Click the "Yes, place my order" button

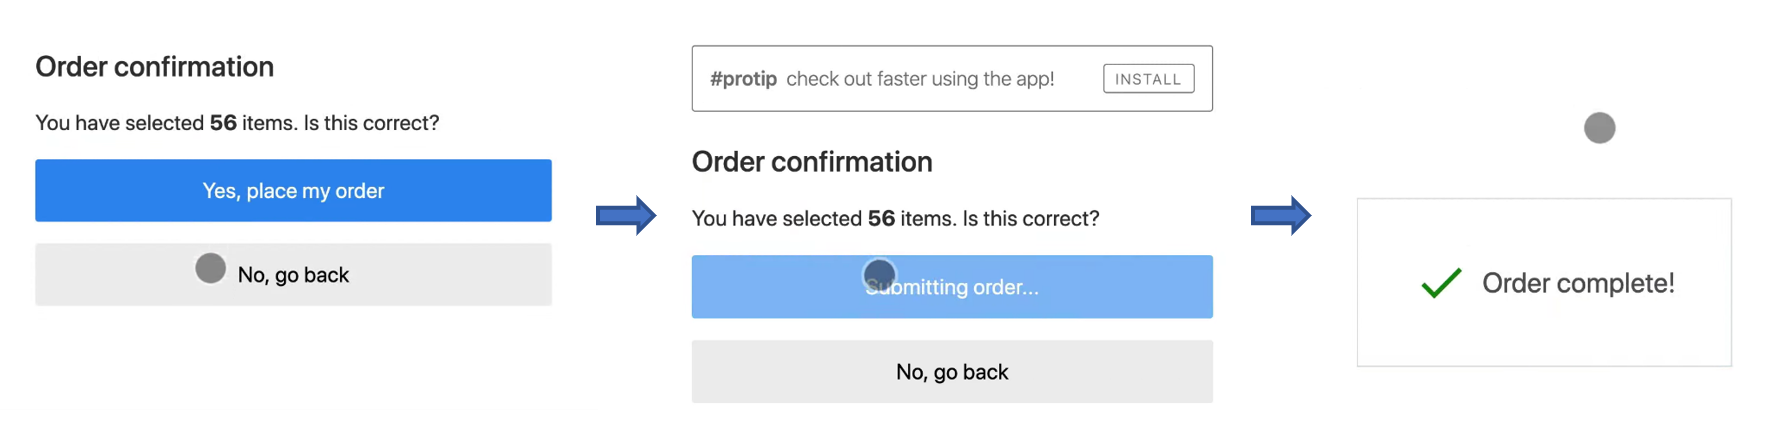tap(293, 190)
